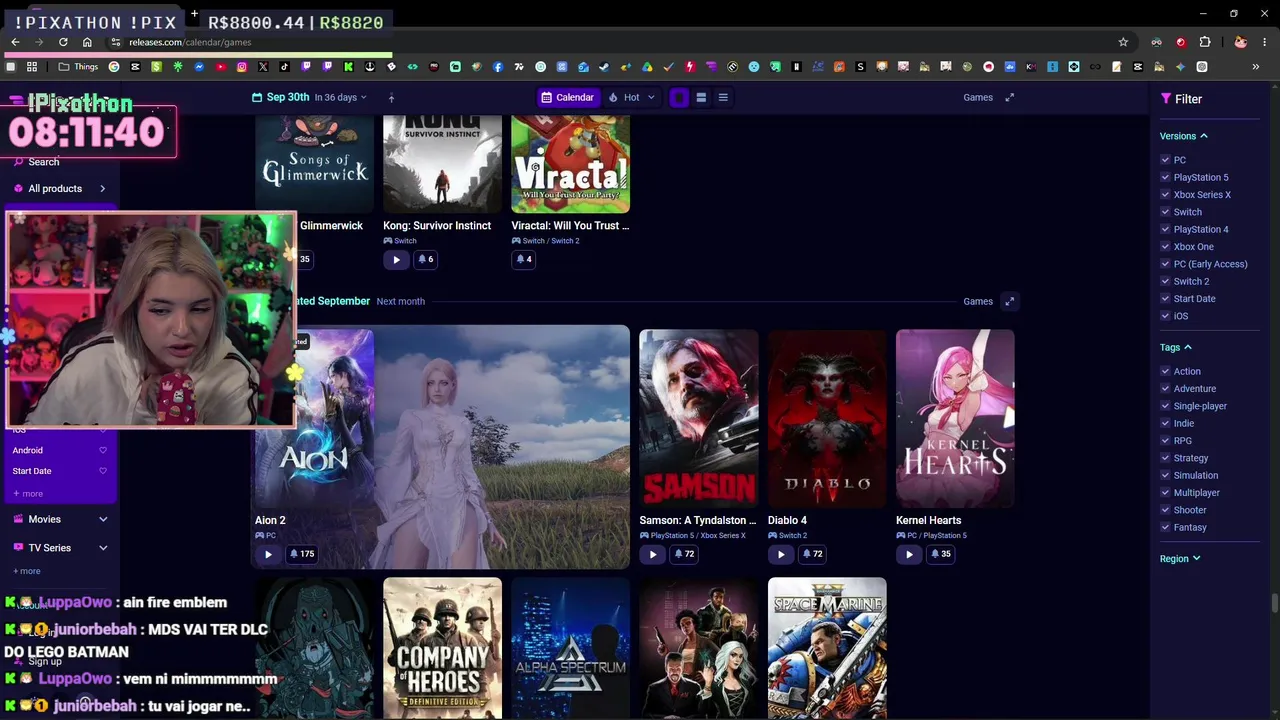Toggle the Multiplayer tag checkbox

point(1165,492)
